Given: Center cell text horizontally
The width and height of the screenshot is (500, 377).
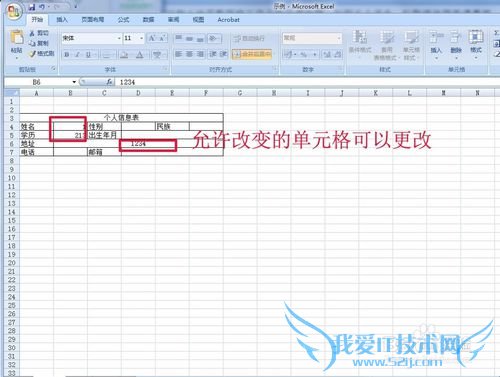Looking at the screenshot, I should tap(189, 54).
